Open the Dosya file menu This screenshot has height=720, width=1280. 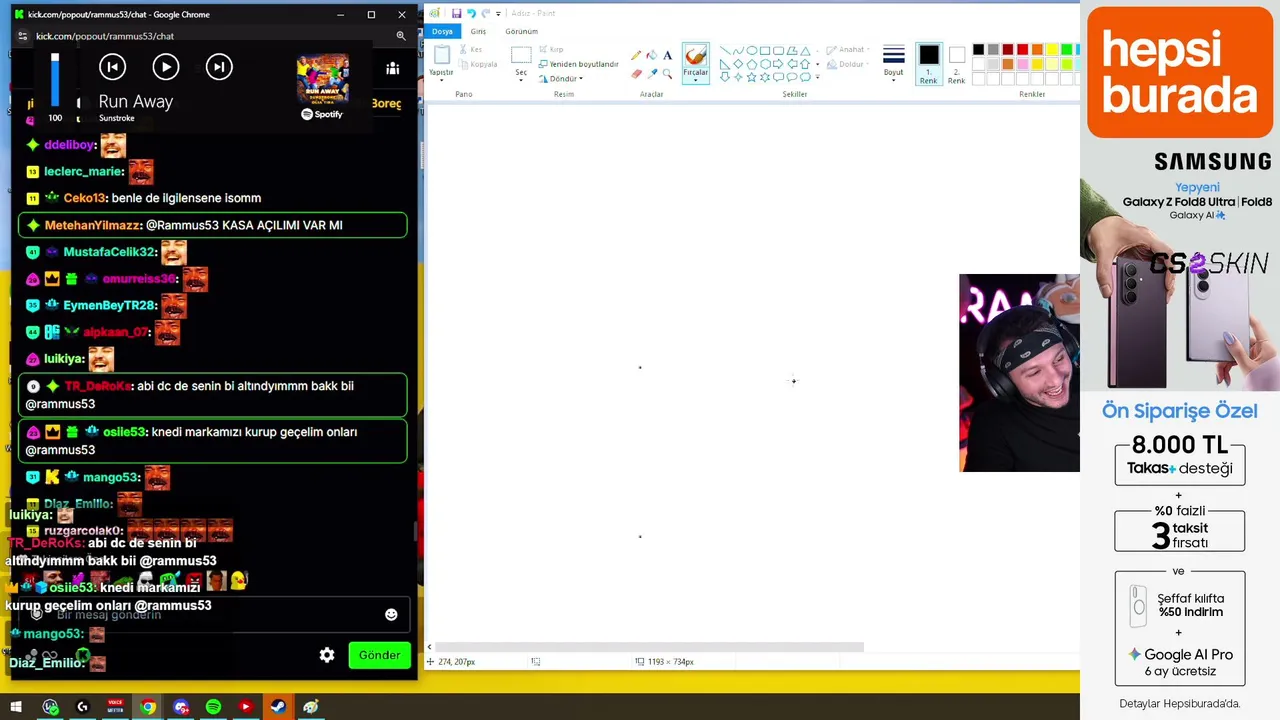(442, 31)
